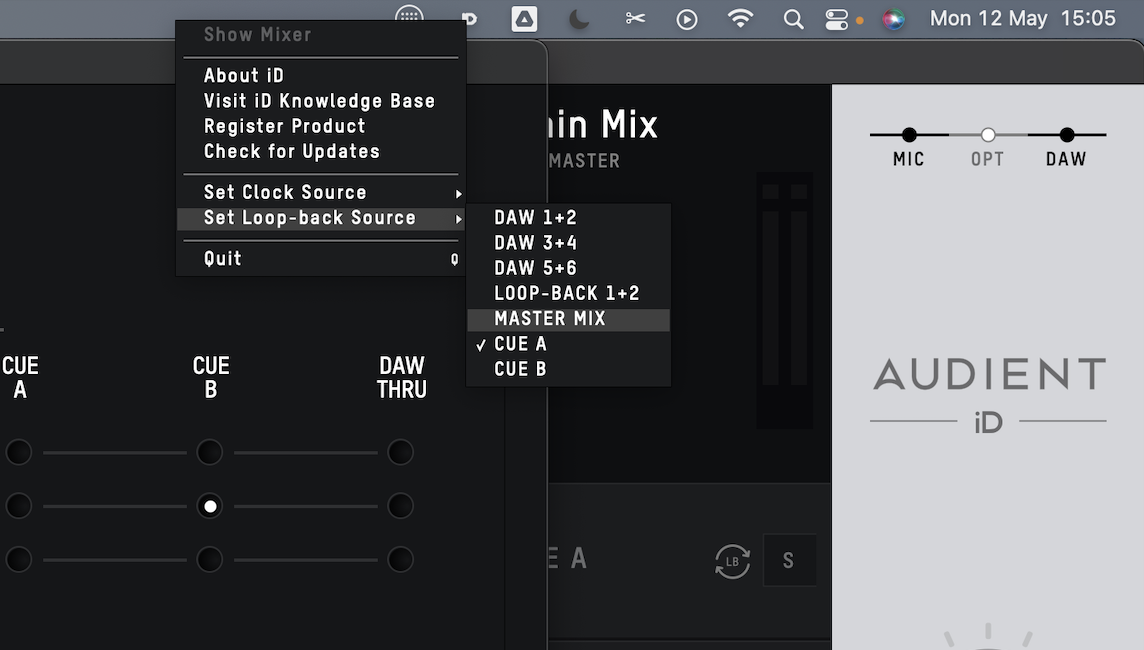Choose MASTER MIX as loop-back source
This screenshot has width=1144, height=650.
coord(568,319)
